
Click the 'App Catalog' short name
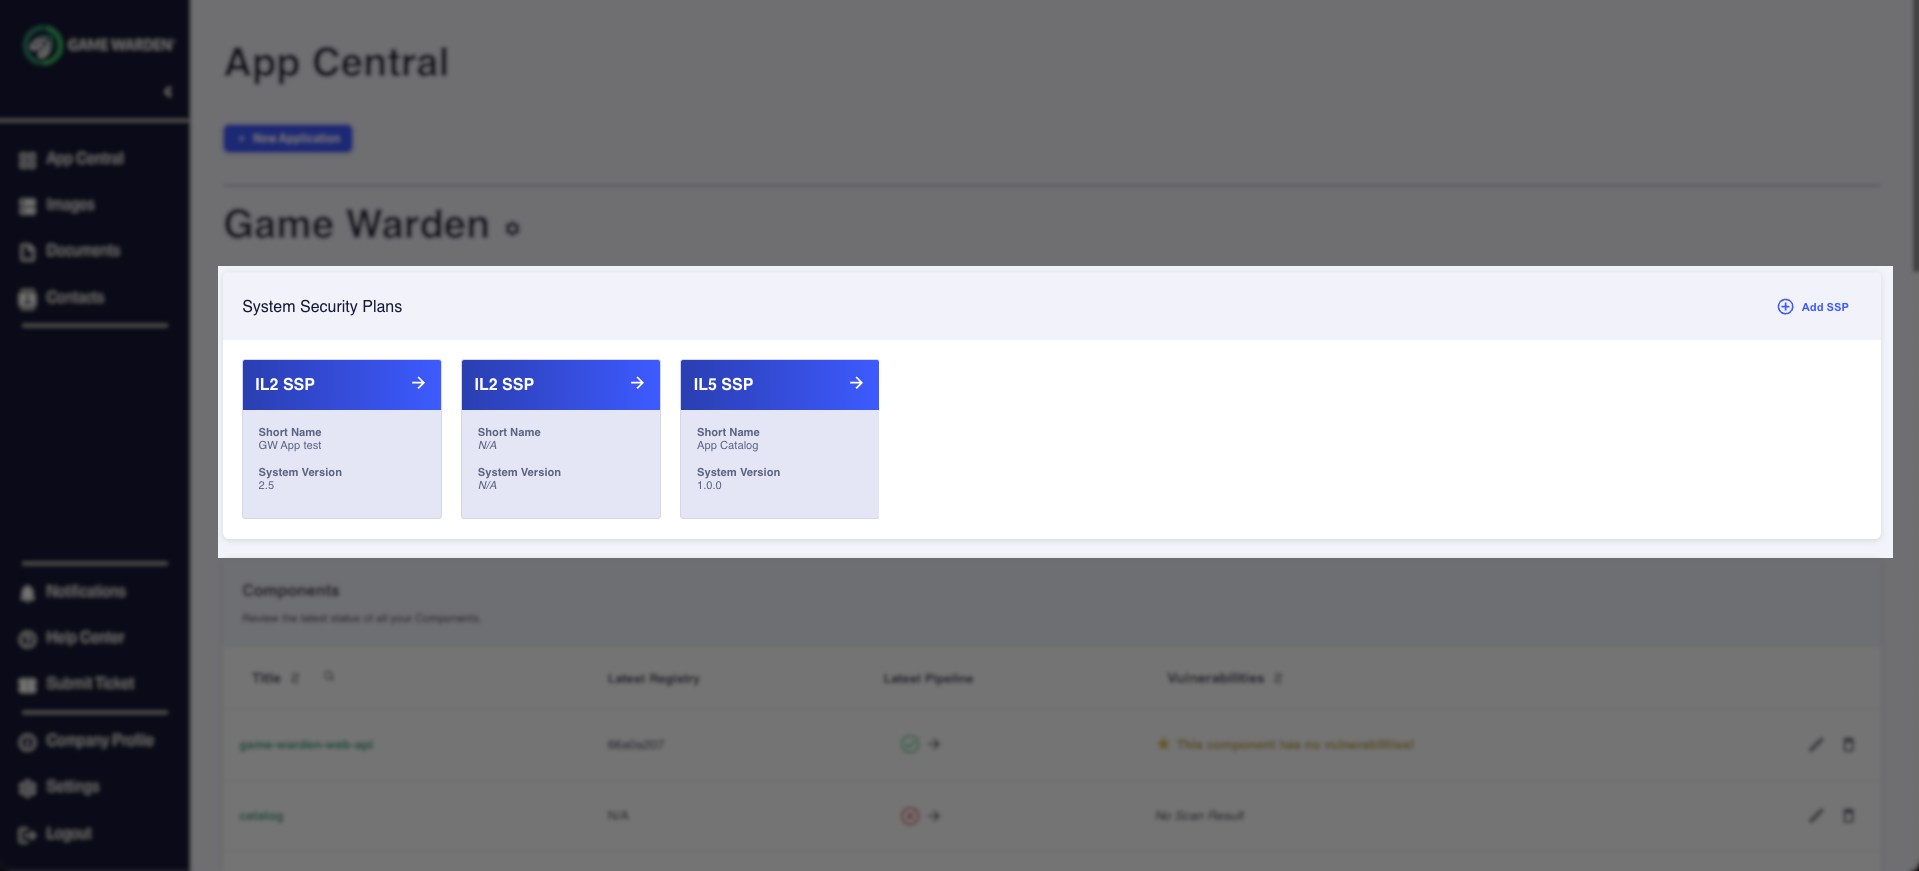point(728,446)
